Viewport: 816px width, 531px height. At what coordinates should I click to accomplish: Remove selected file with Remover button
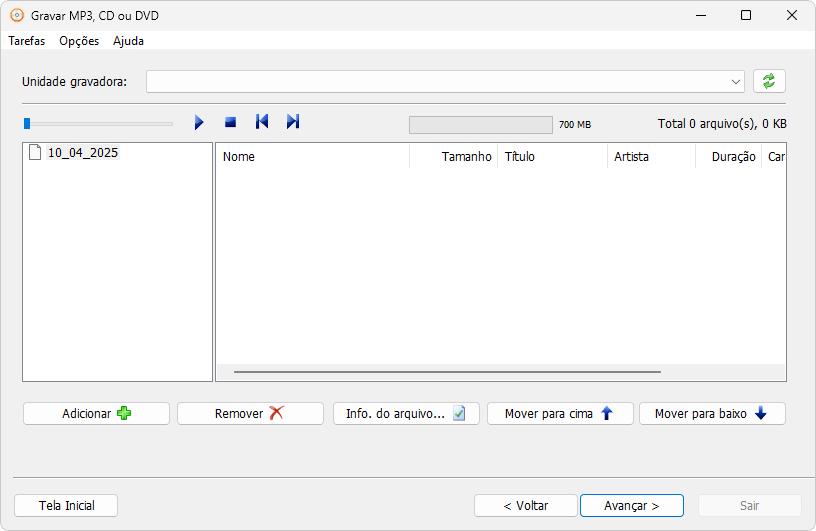tap(250, 413)
